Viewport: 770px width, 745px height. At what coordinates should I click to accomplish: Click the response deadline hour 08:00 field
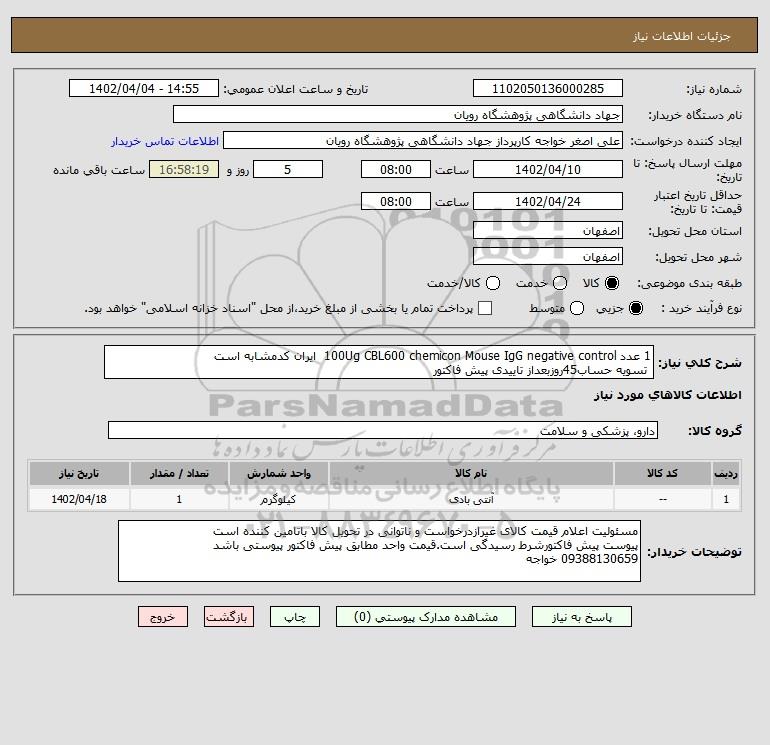pos(396,169)
